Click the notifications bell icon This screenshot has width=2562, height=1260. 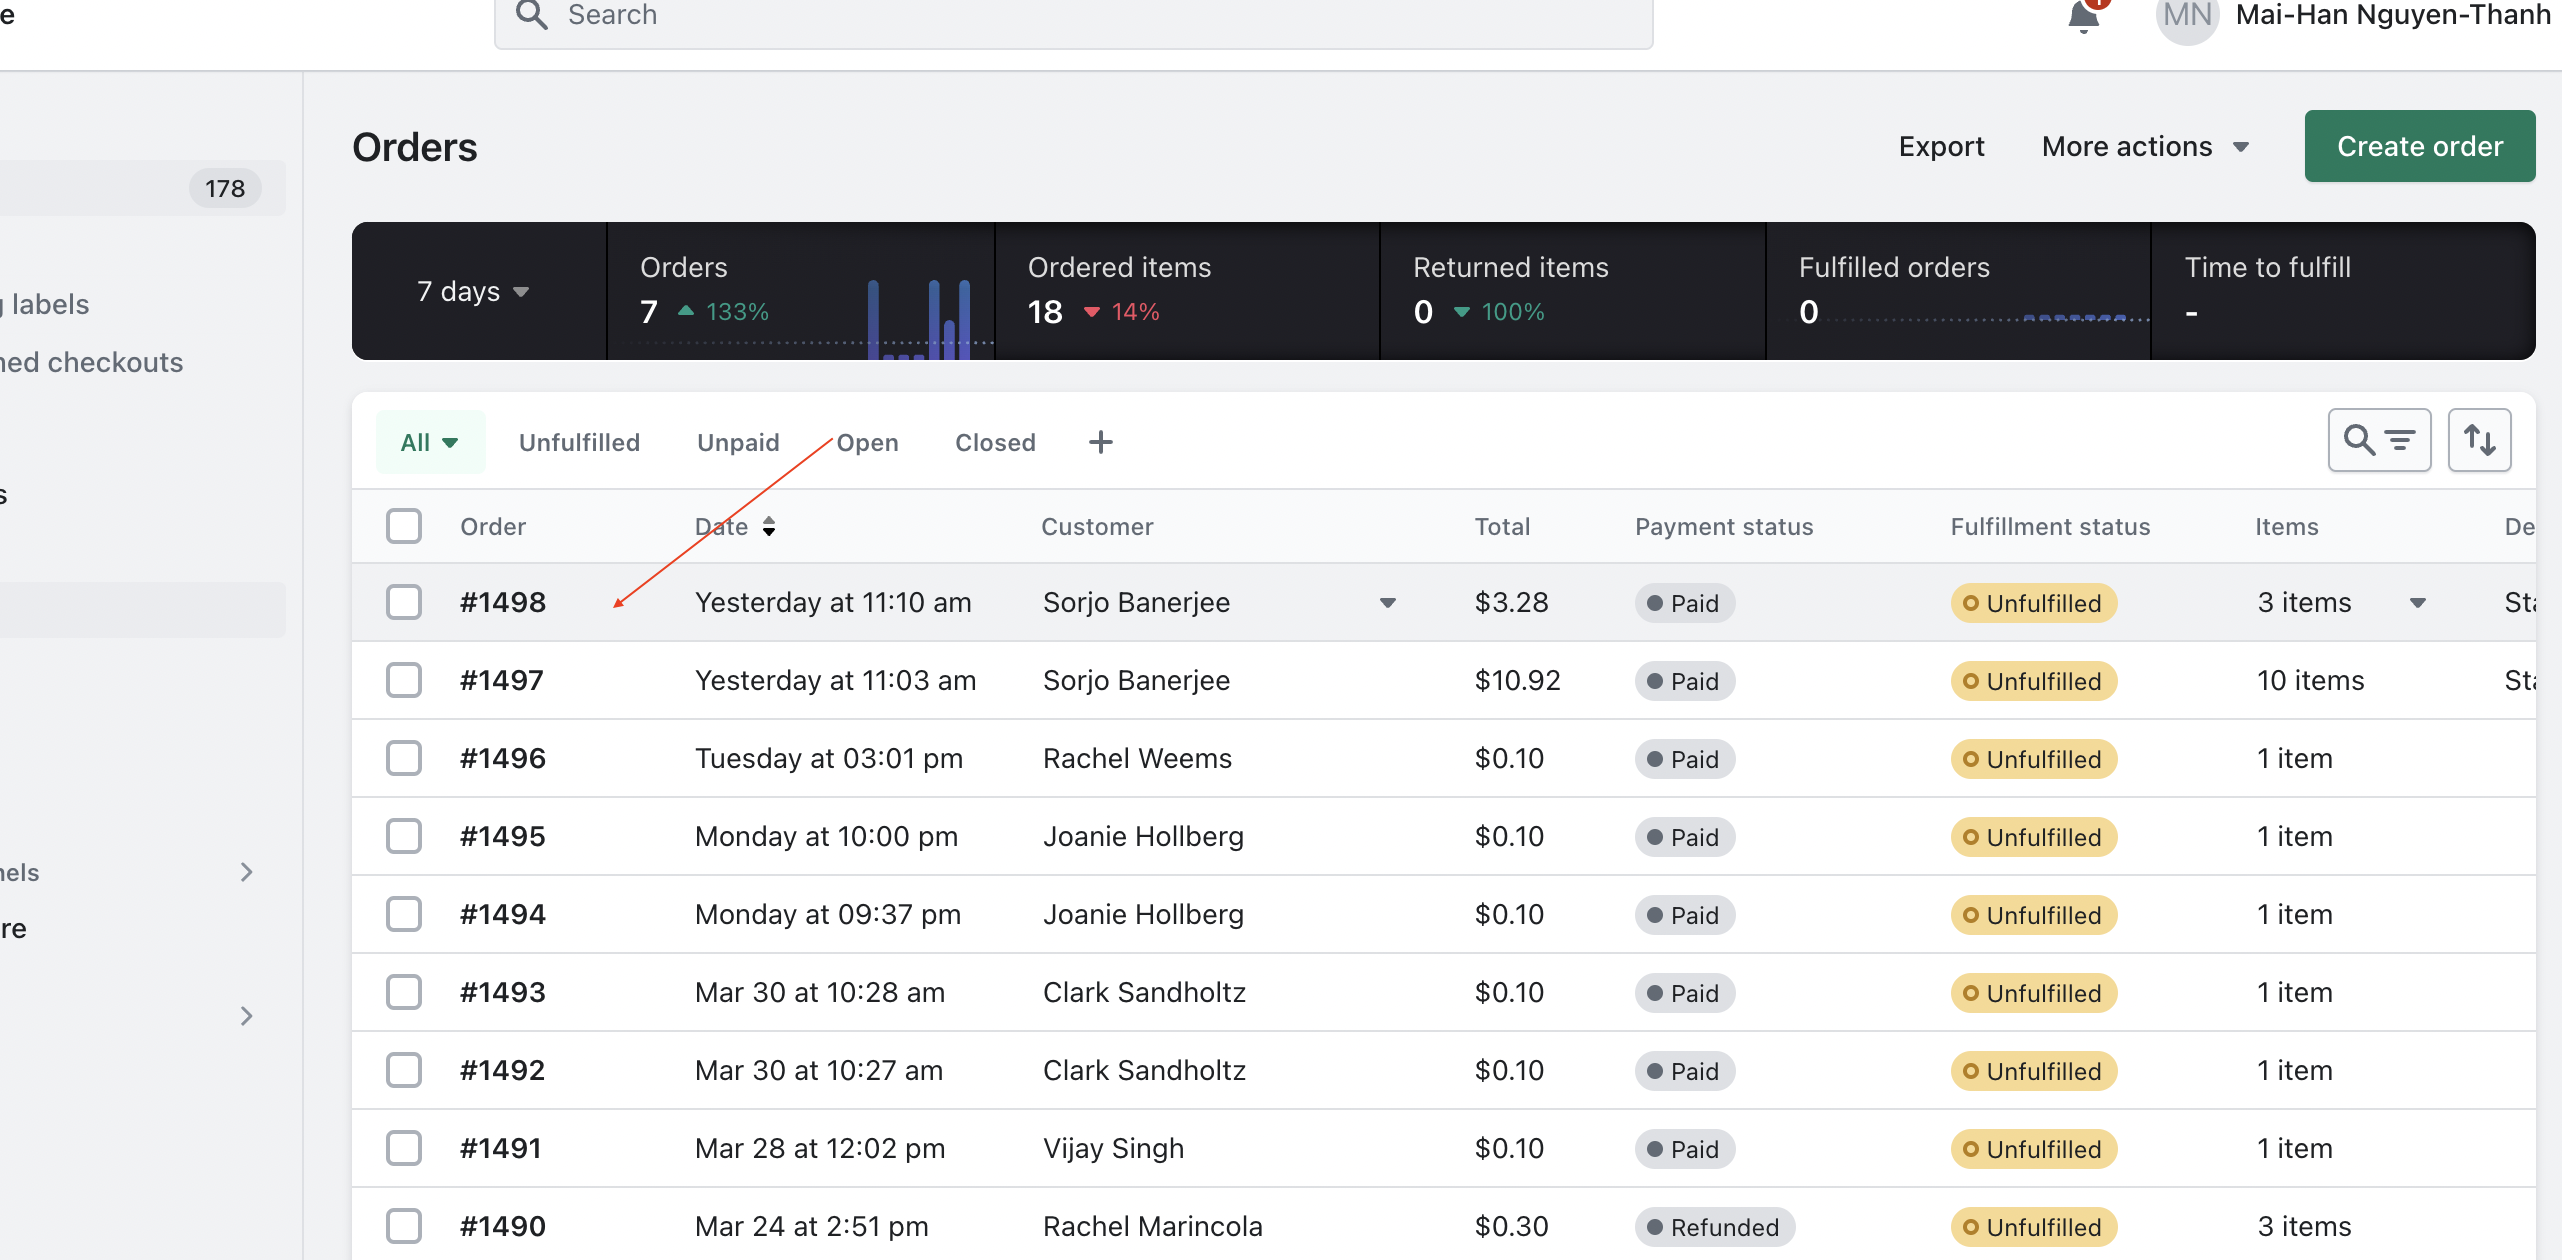tap(2084, 17)
